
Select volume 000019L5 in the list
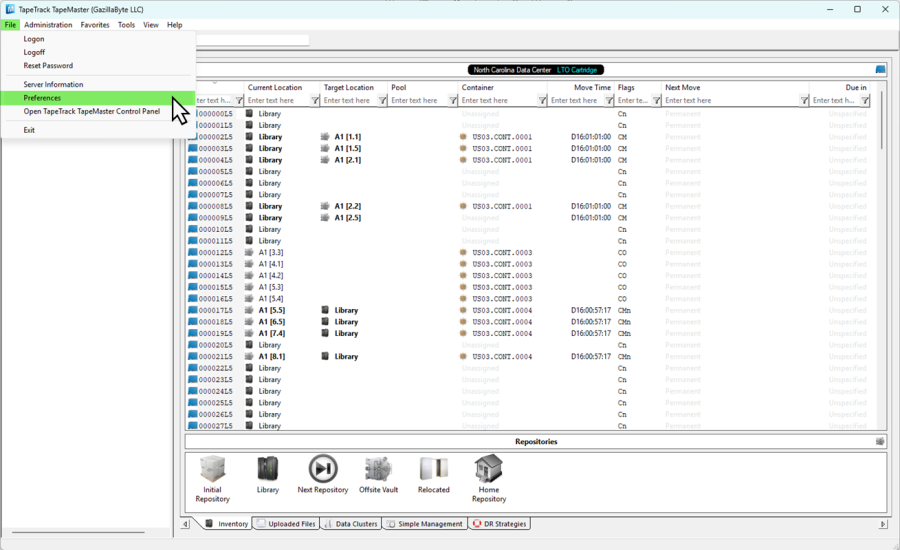[215, 334]
